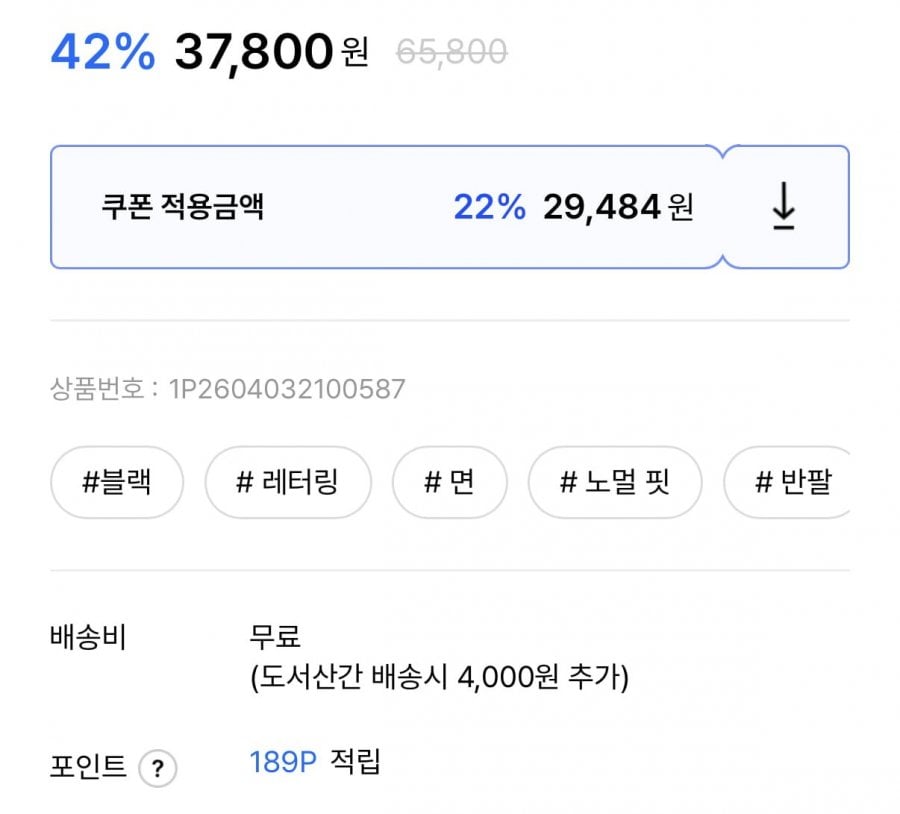The image size is (900, 814).
Task: Download the coupon with the arrow icon
Action: coord(783,206)
